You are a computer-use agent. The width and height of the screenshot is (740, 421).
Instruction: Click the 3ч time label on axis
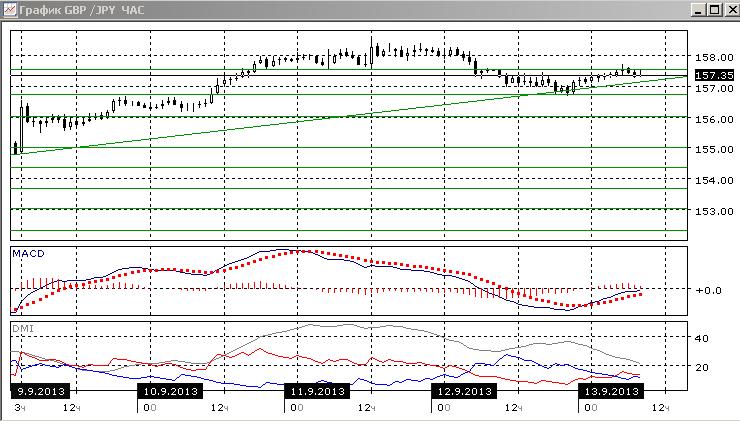[20, 408]
